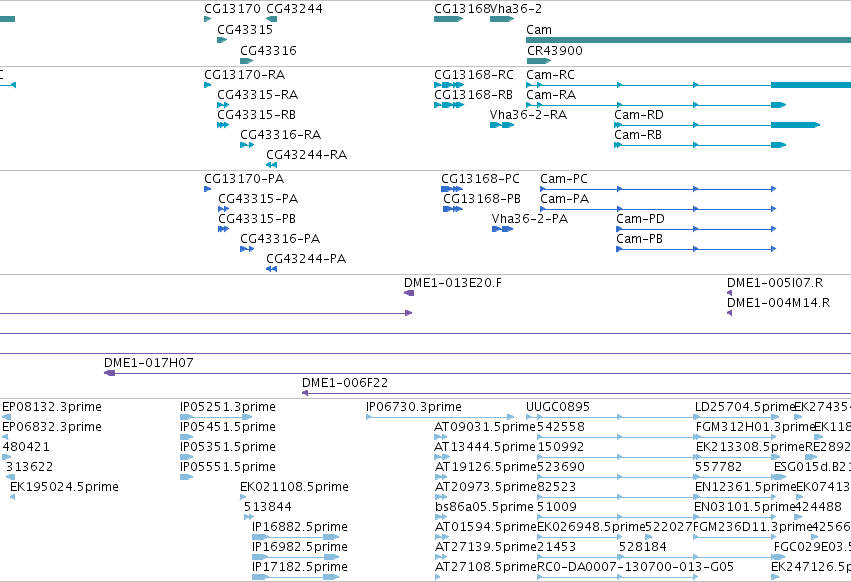Select protein CG13168-PB

[x=482, y=199]
